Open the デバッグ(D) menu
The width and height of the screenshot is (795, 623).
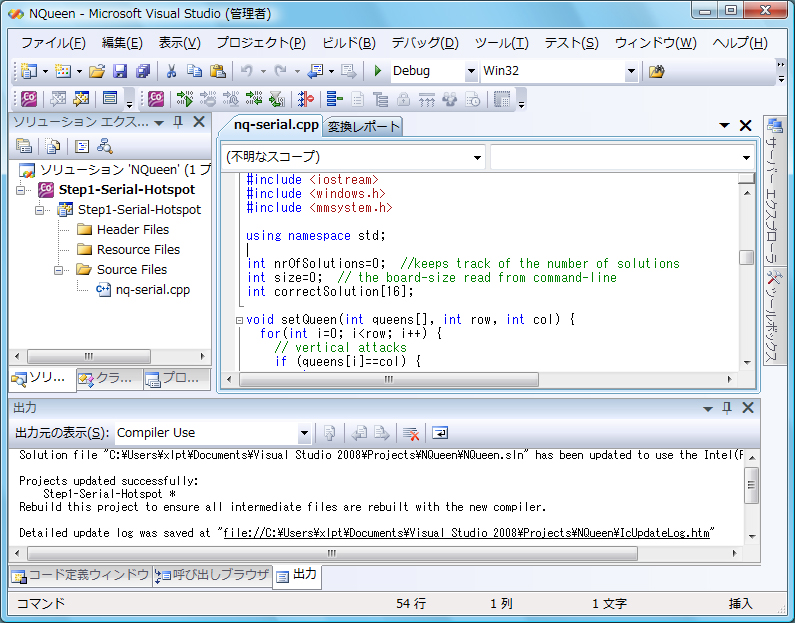pyautogui.click(x=425, y=43)
